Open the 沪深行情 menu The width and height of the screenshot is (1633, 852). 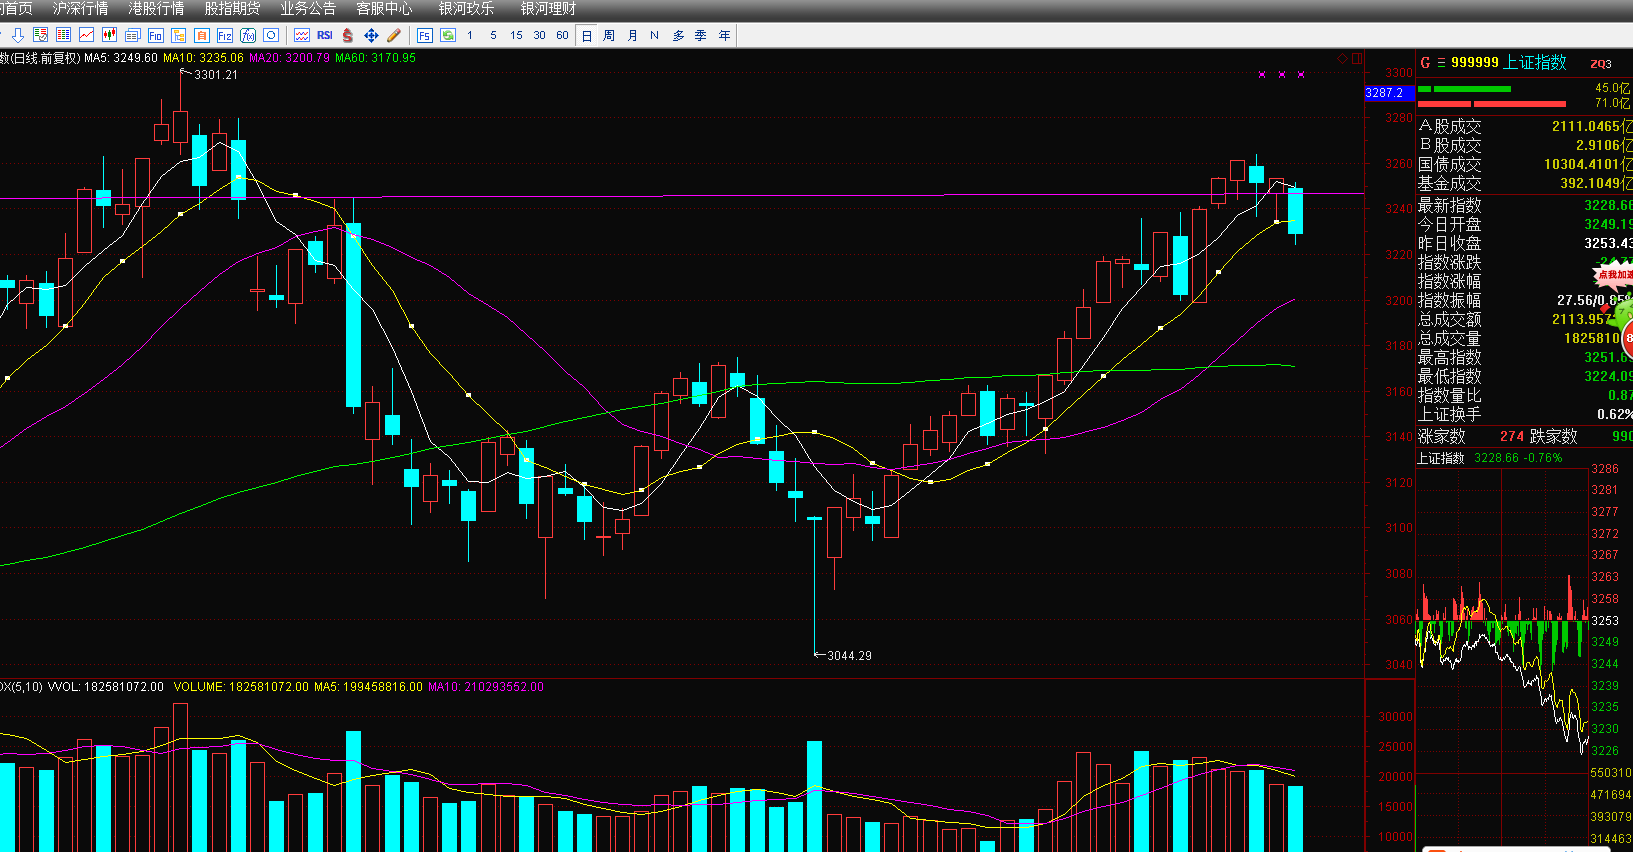click(x=80, y=9)
